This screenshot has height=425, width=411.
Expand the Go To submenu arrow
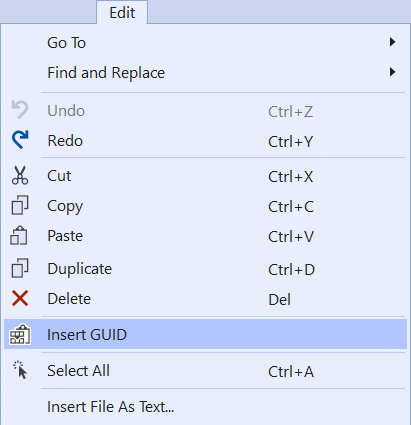tap(392, 42)
